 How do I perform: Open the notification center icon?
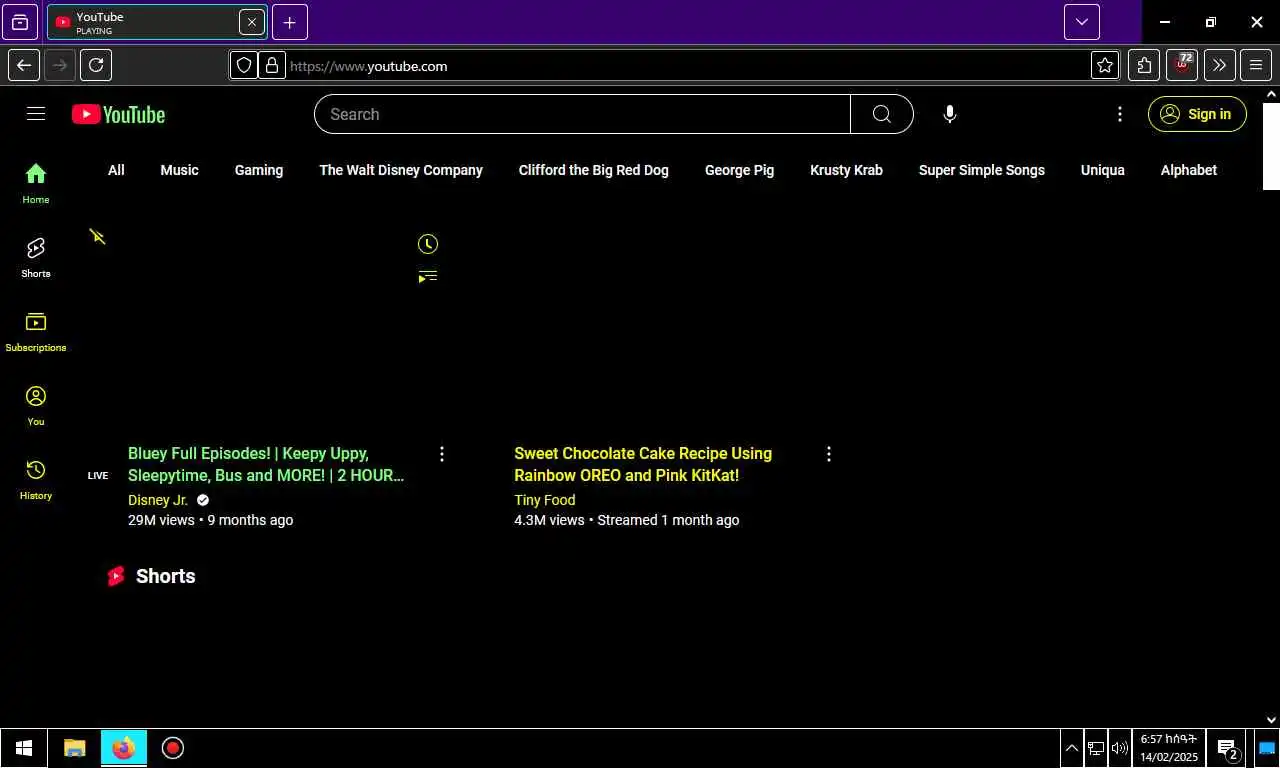(1228, 748)
